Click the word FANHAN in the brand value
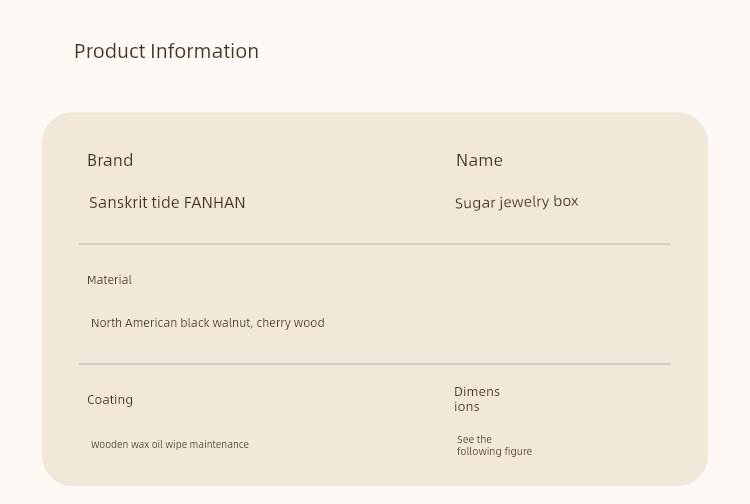Viewport: 750px width, 504px height. tap(214, 203)
